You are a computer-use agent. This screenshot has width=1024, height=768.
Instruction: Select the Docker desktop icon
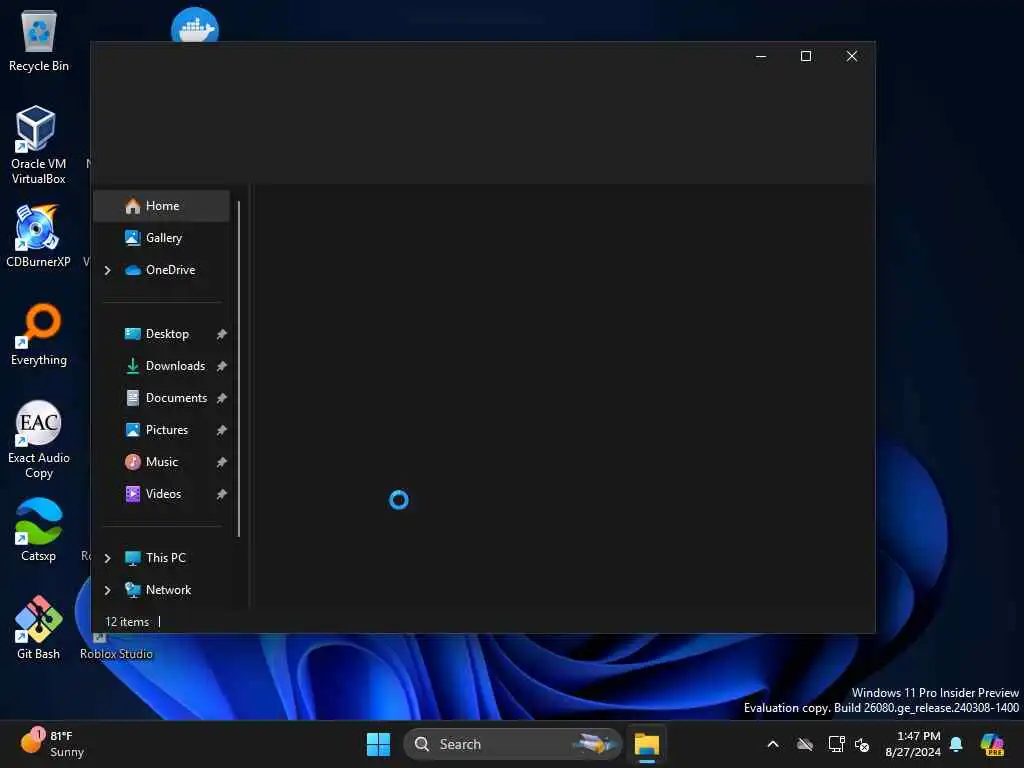click(x=195, y=26)
